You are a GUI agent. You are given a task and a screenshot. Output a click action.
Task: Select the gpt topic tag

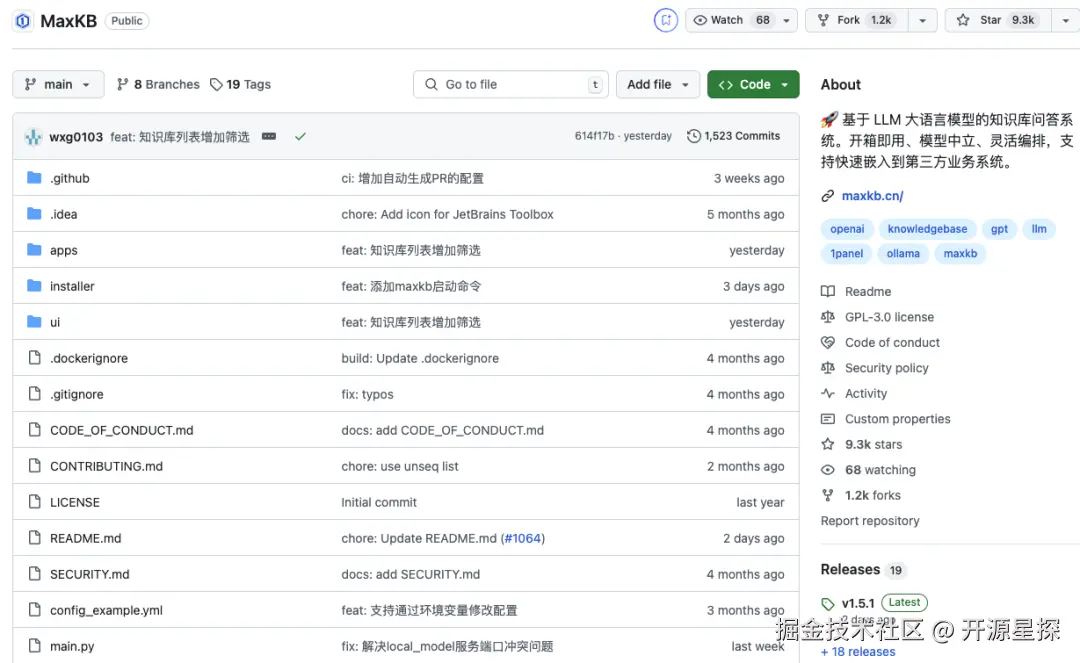click(999, 229)
